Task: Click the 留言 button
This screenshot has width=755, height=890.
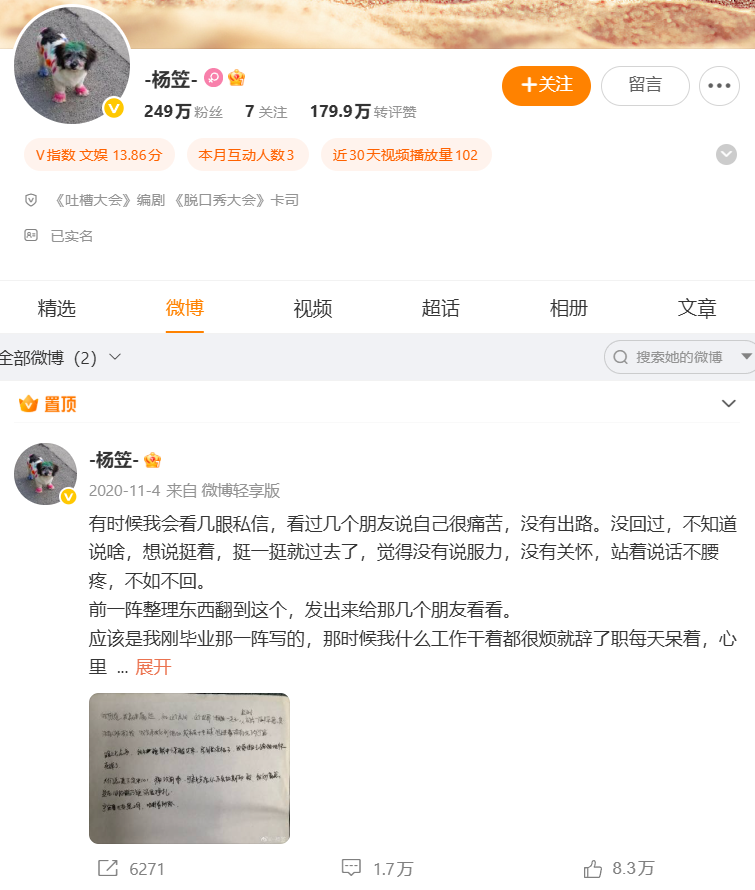Action: pyautogui.click(x=645, y=86)
